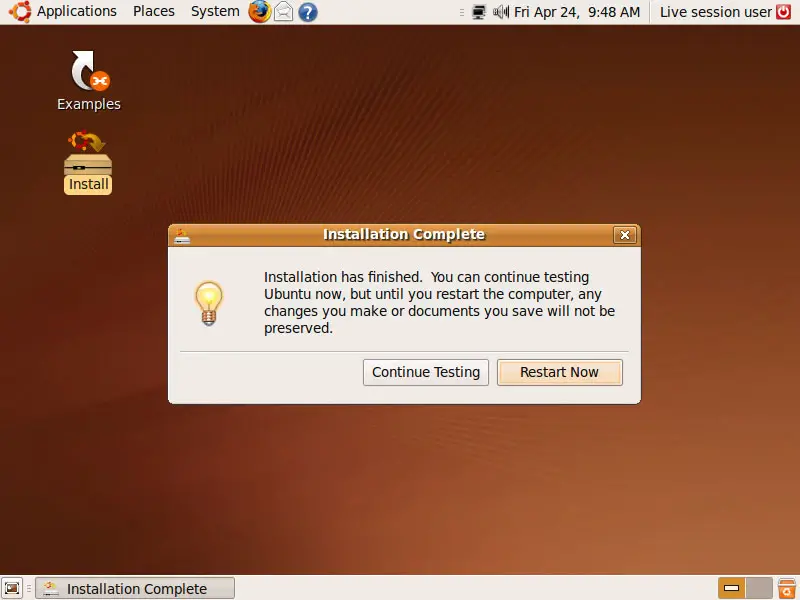Click the red power shutdown icon
This screenshot has height=600, width=800.
point(783,12)
